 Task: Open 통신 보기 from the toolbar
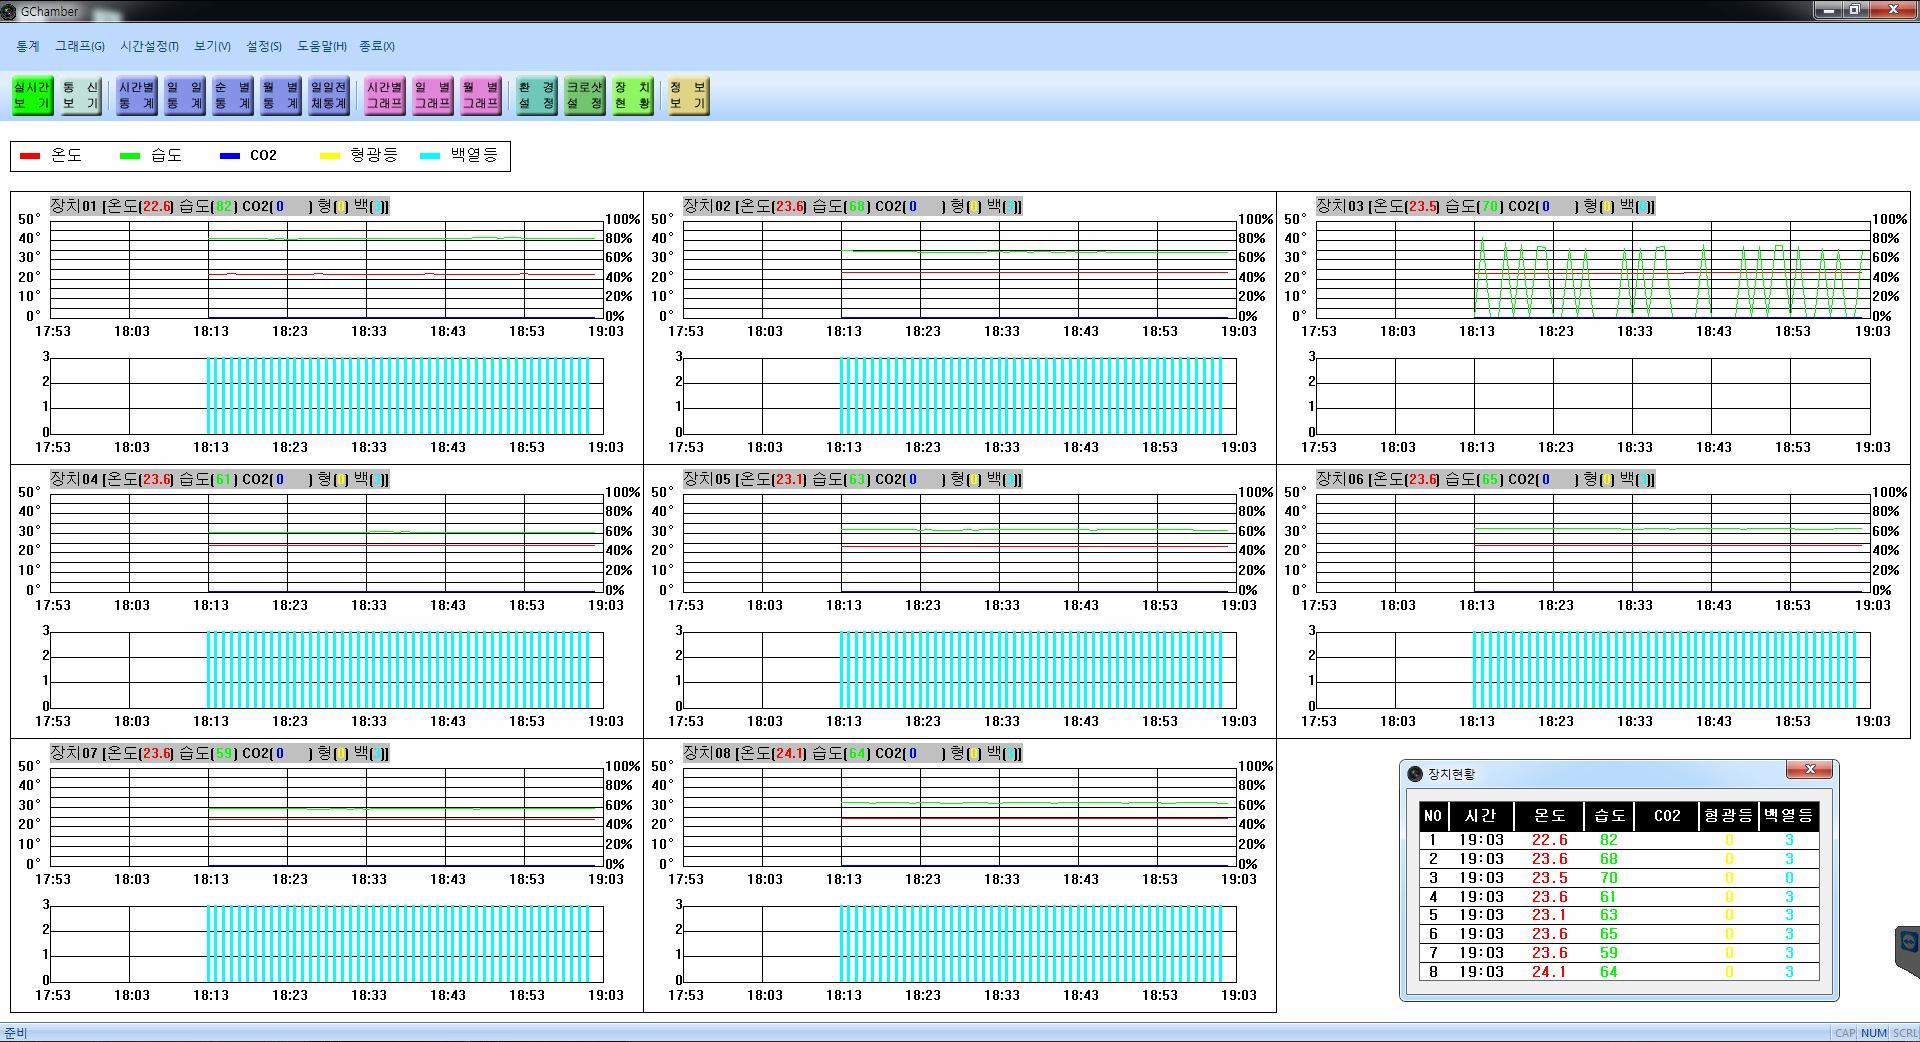coord(81,96)
